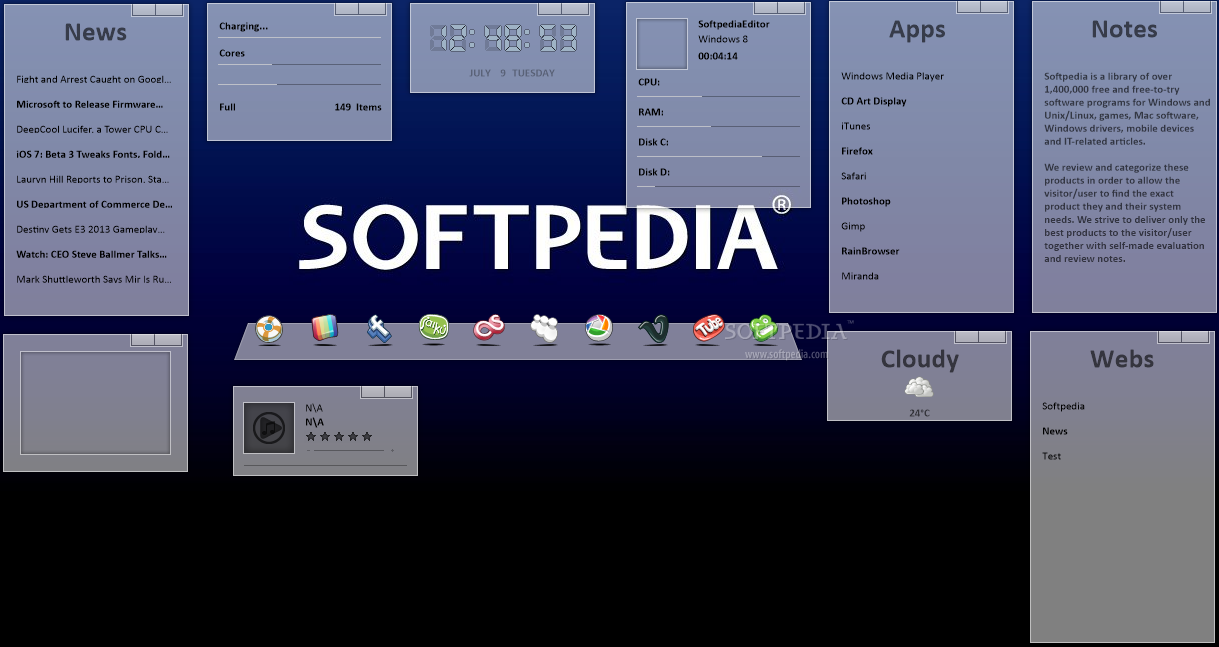Click the music player track progress bar
The image size is (1219, 647).
click(325, 466)
